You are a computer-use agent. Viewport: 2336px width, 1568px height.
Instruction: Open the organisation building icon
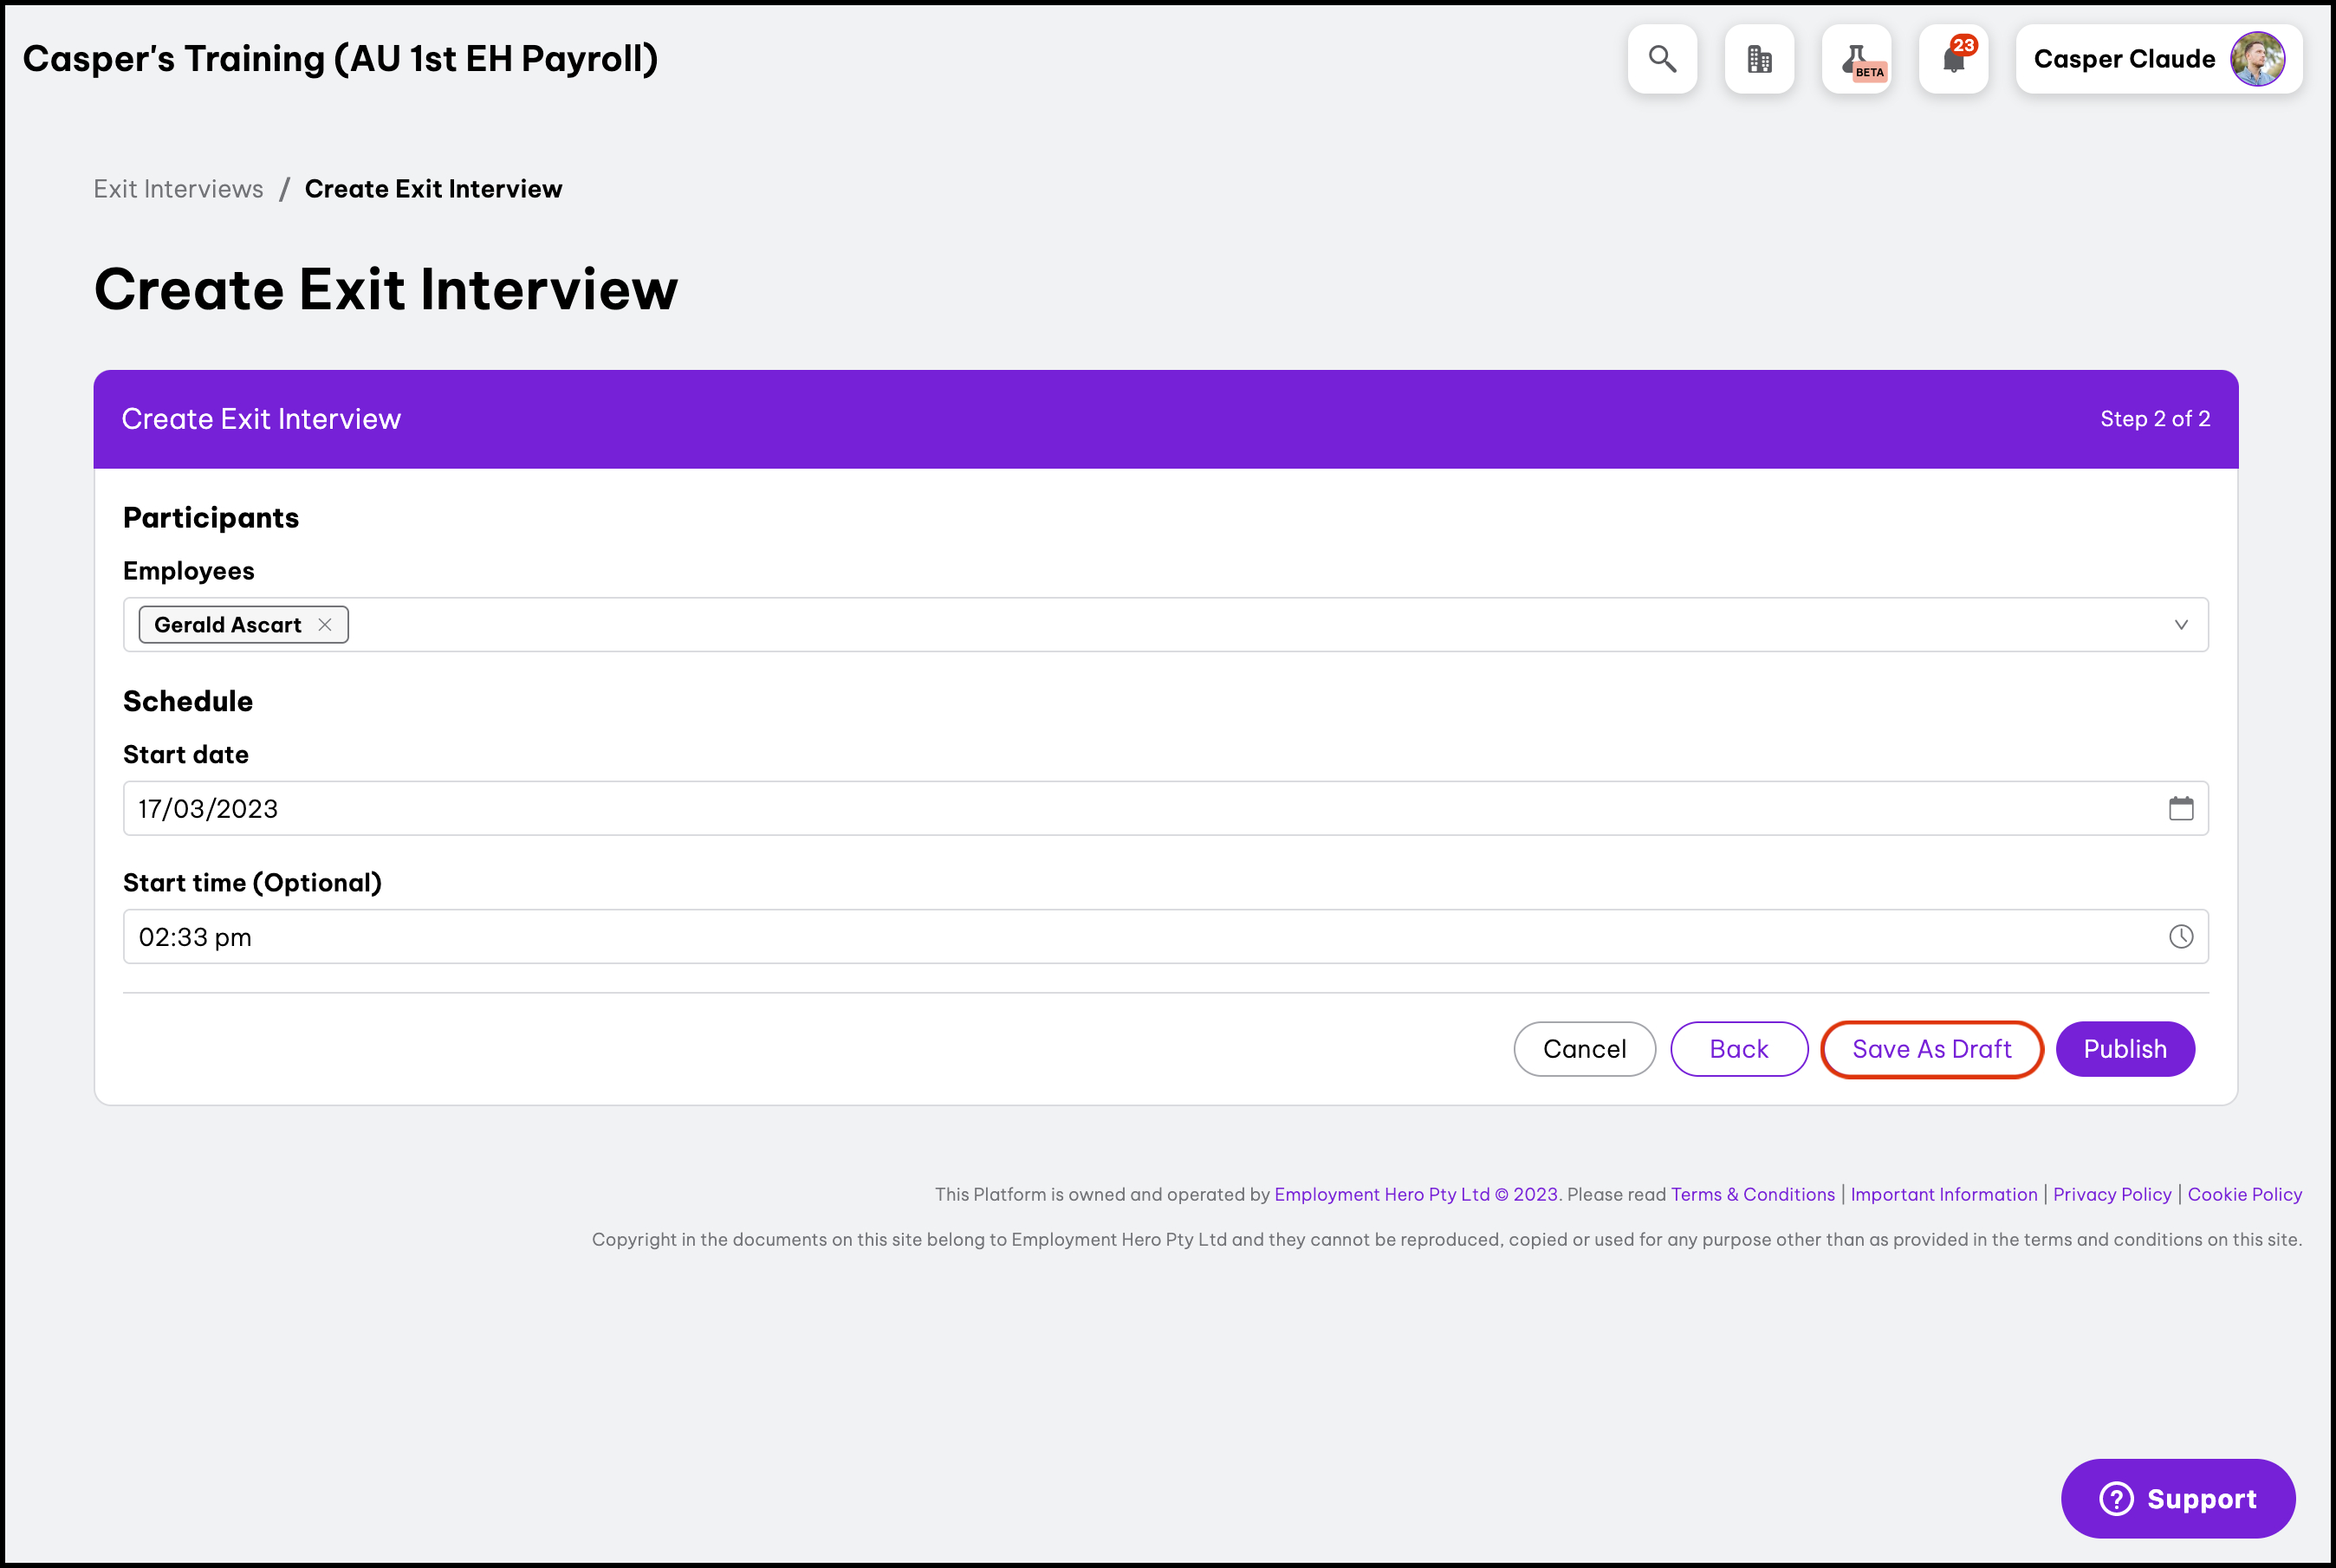click(x=1759, y=59)
